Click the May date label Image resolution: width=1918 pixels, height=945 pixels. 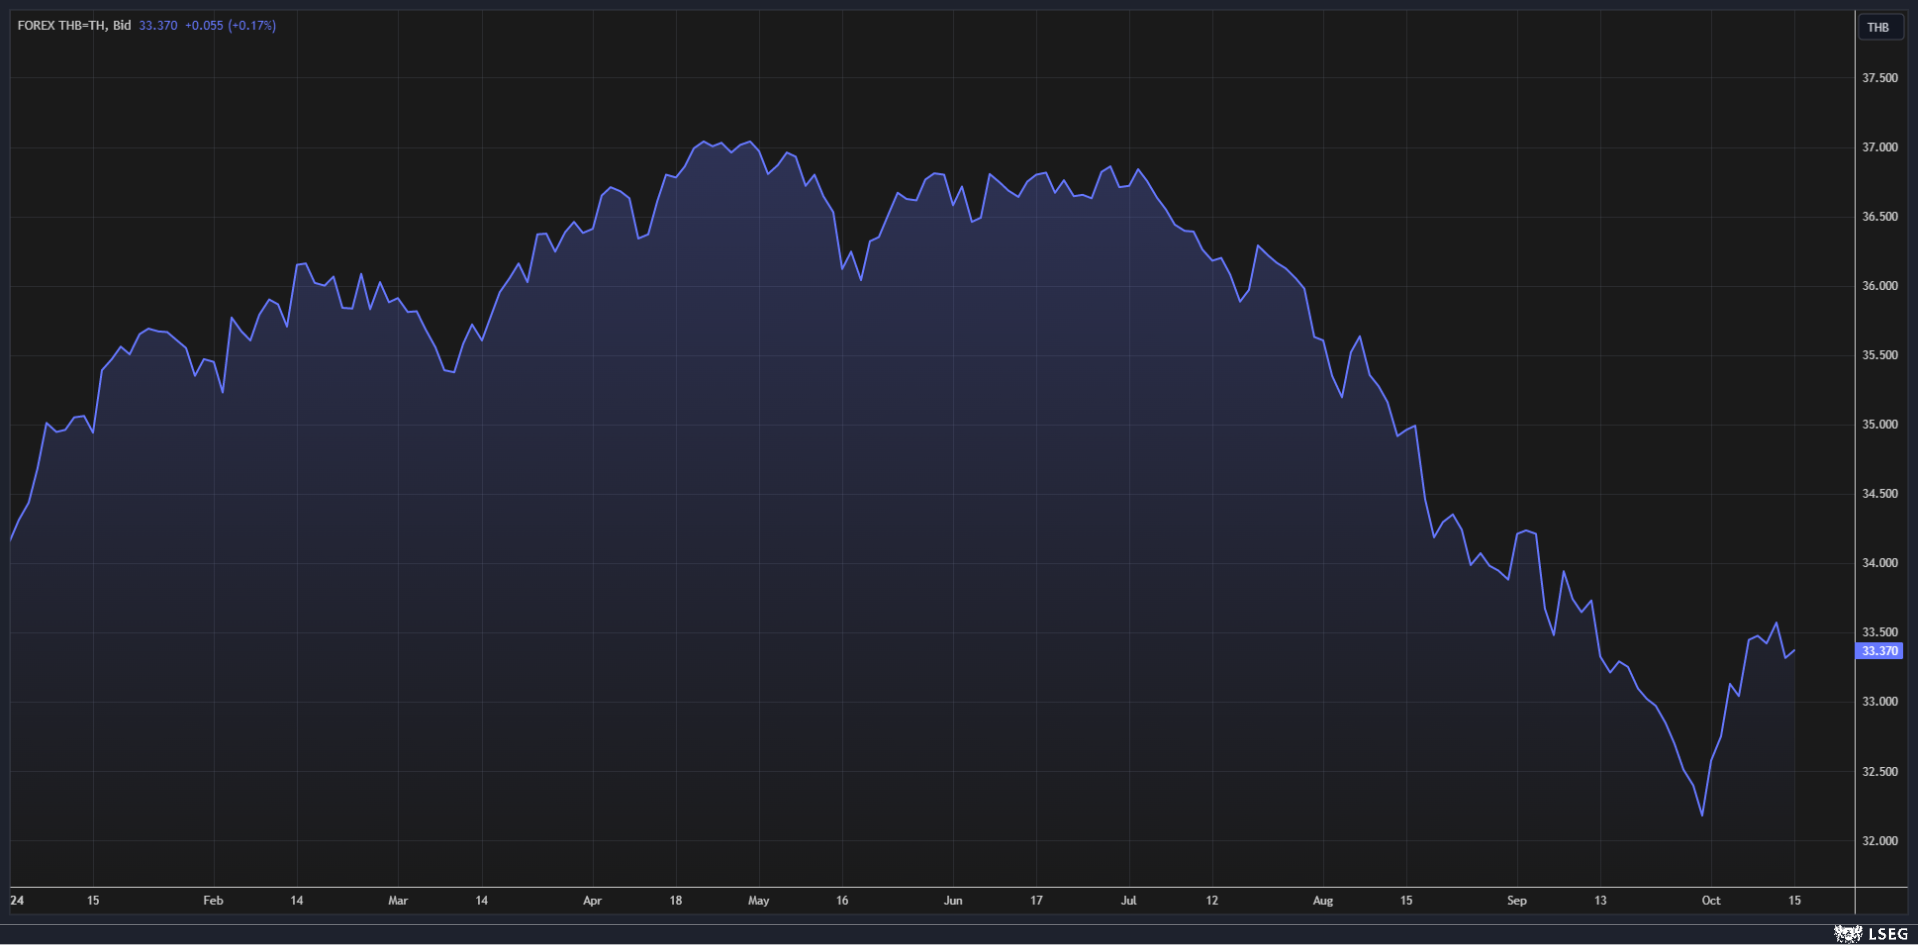coord(759,901)
